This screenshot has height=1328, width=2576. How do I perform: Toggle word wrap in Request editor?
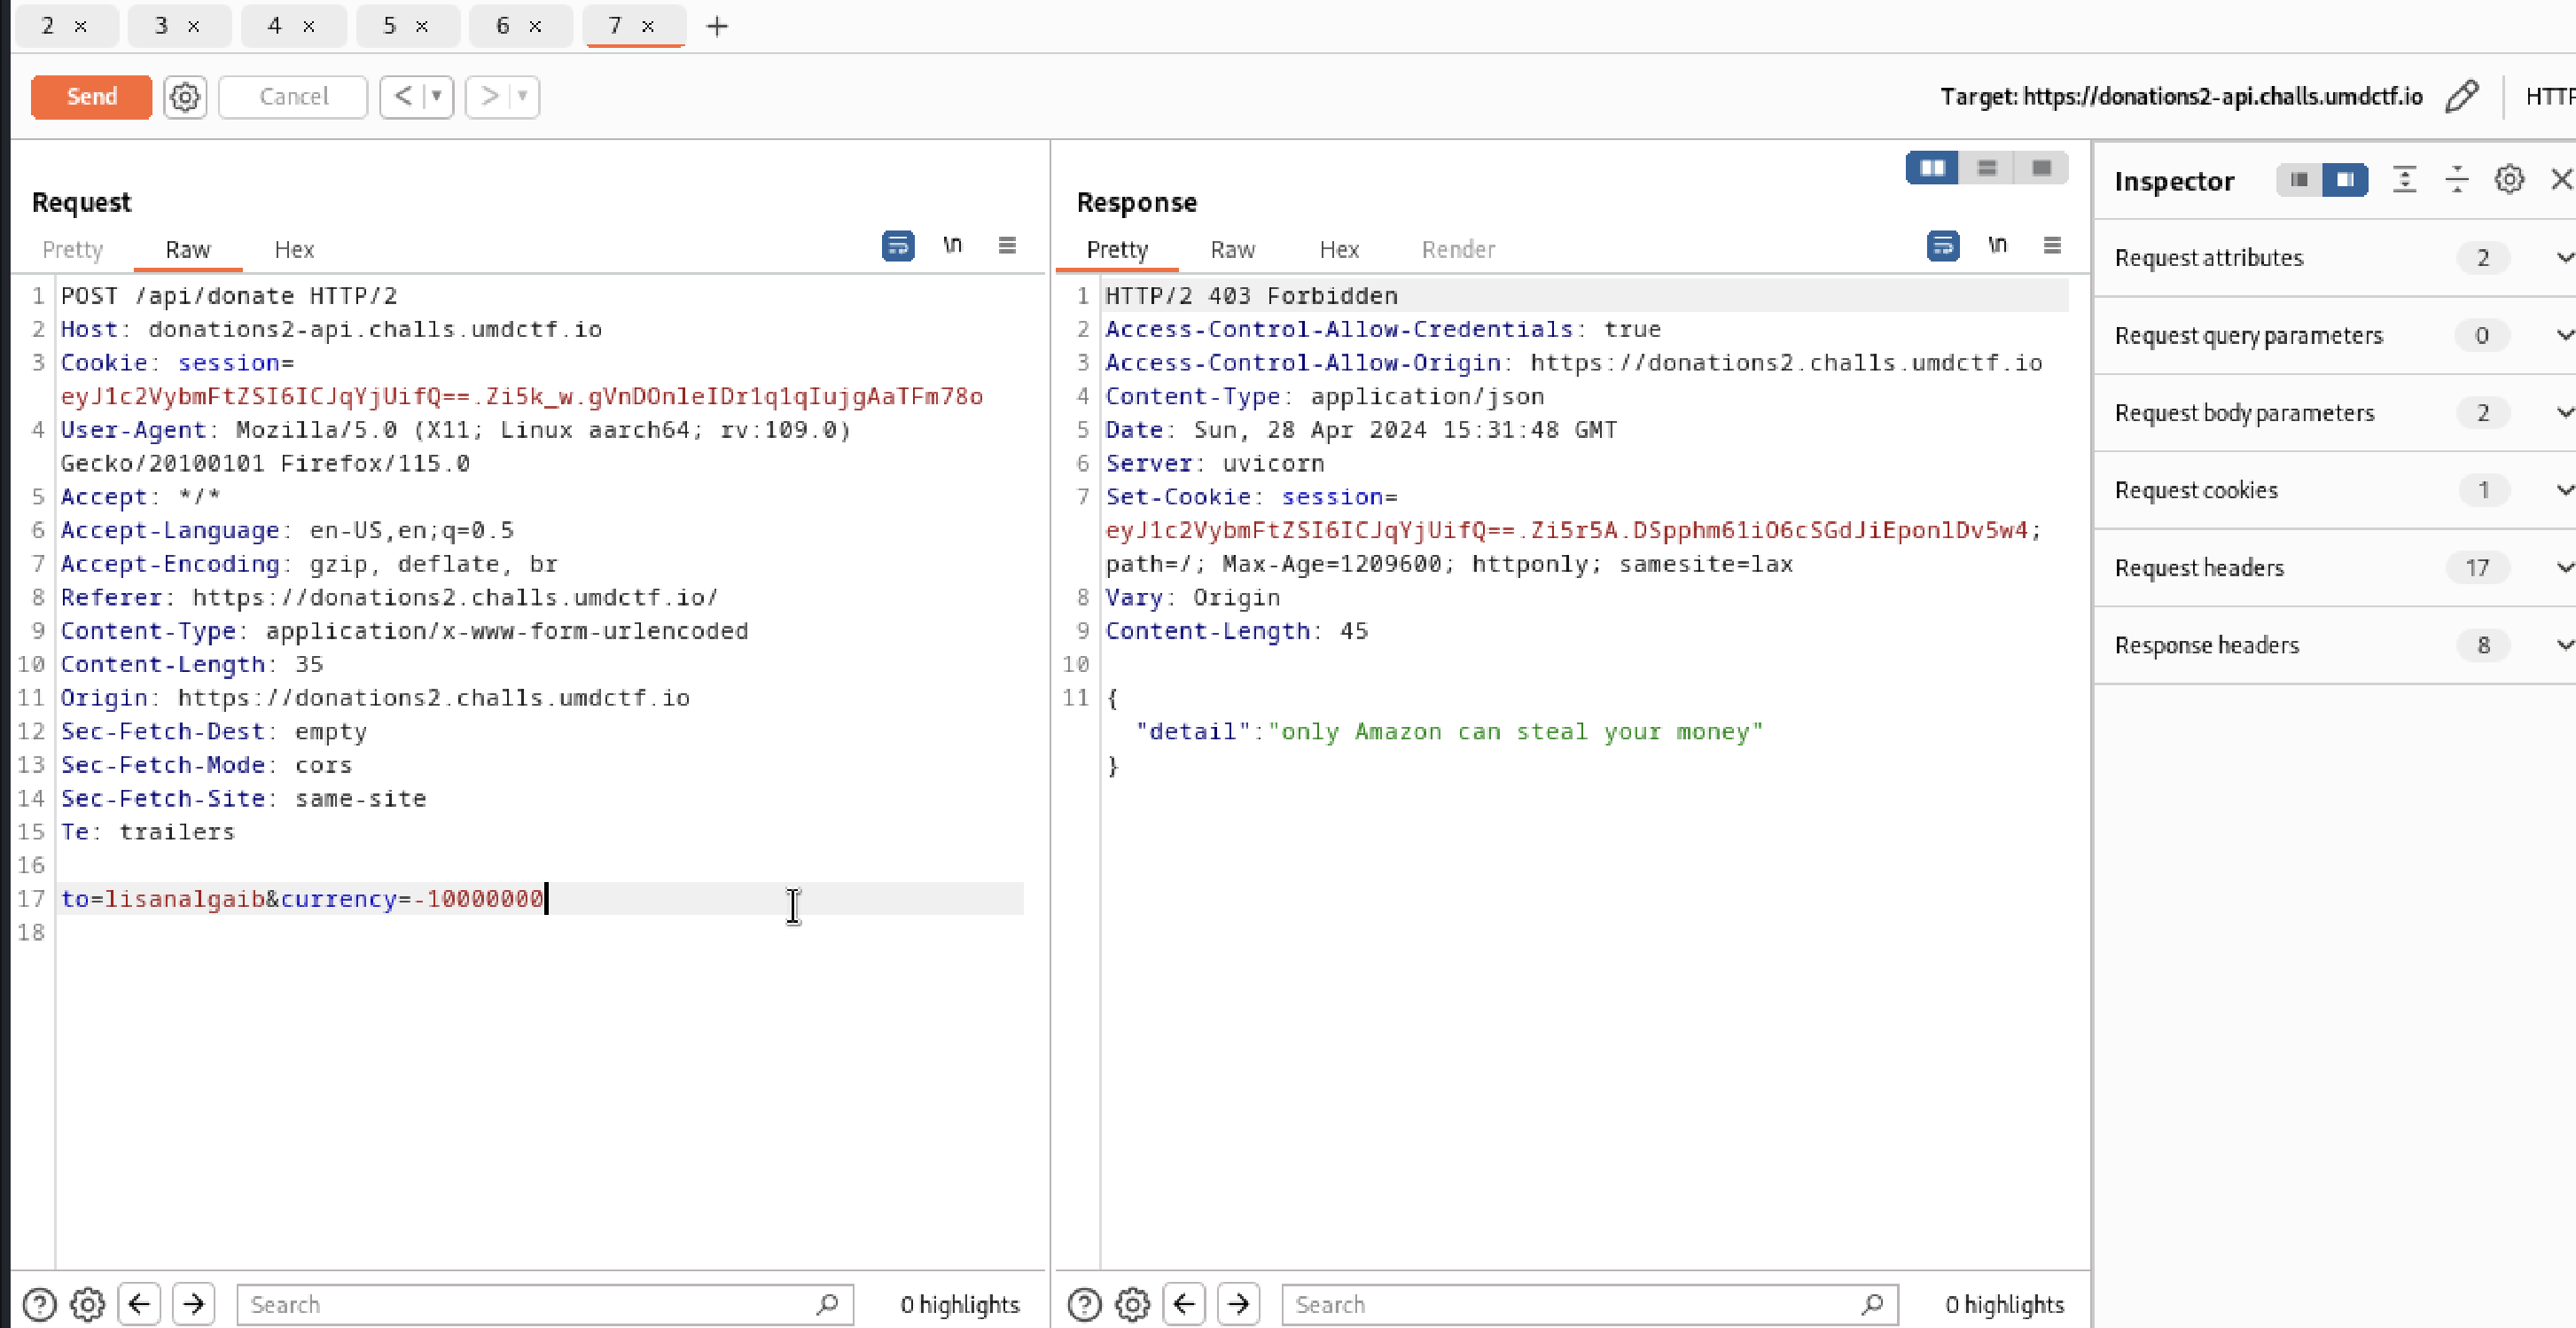pos(898,246)
